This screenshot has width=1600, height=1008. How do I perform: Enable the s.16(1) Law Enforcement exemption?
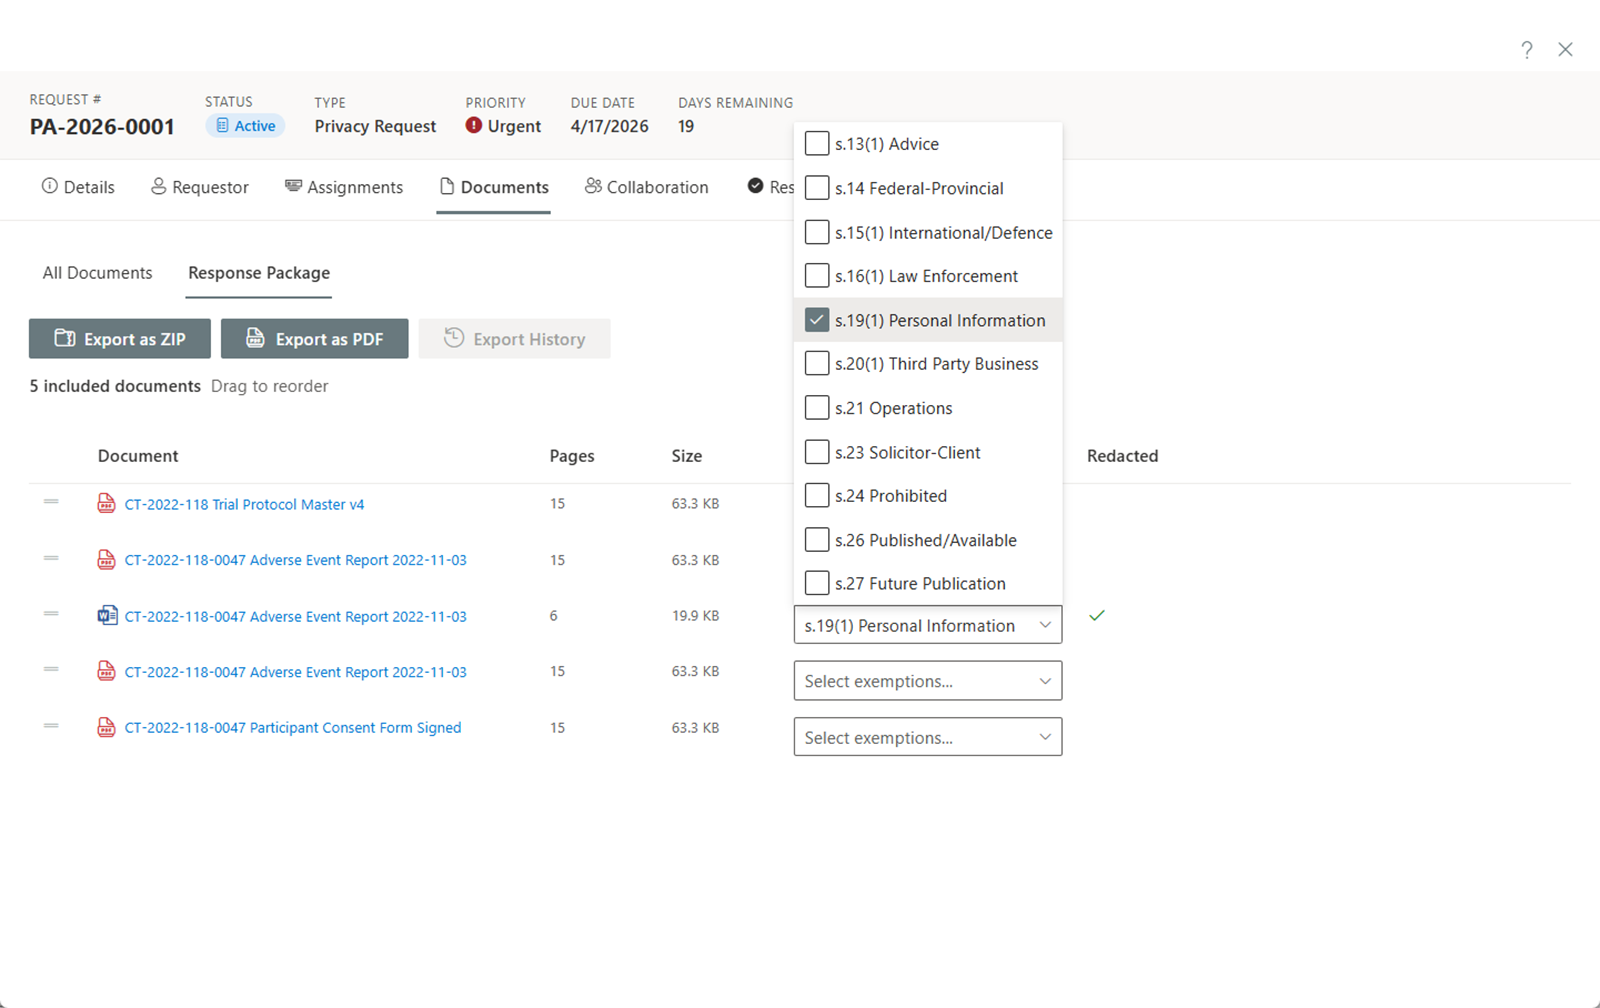817,275
